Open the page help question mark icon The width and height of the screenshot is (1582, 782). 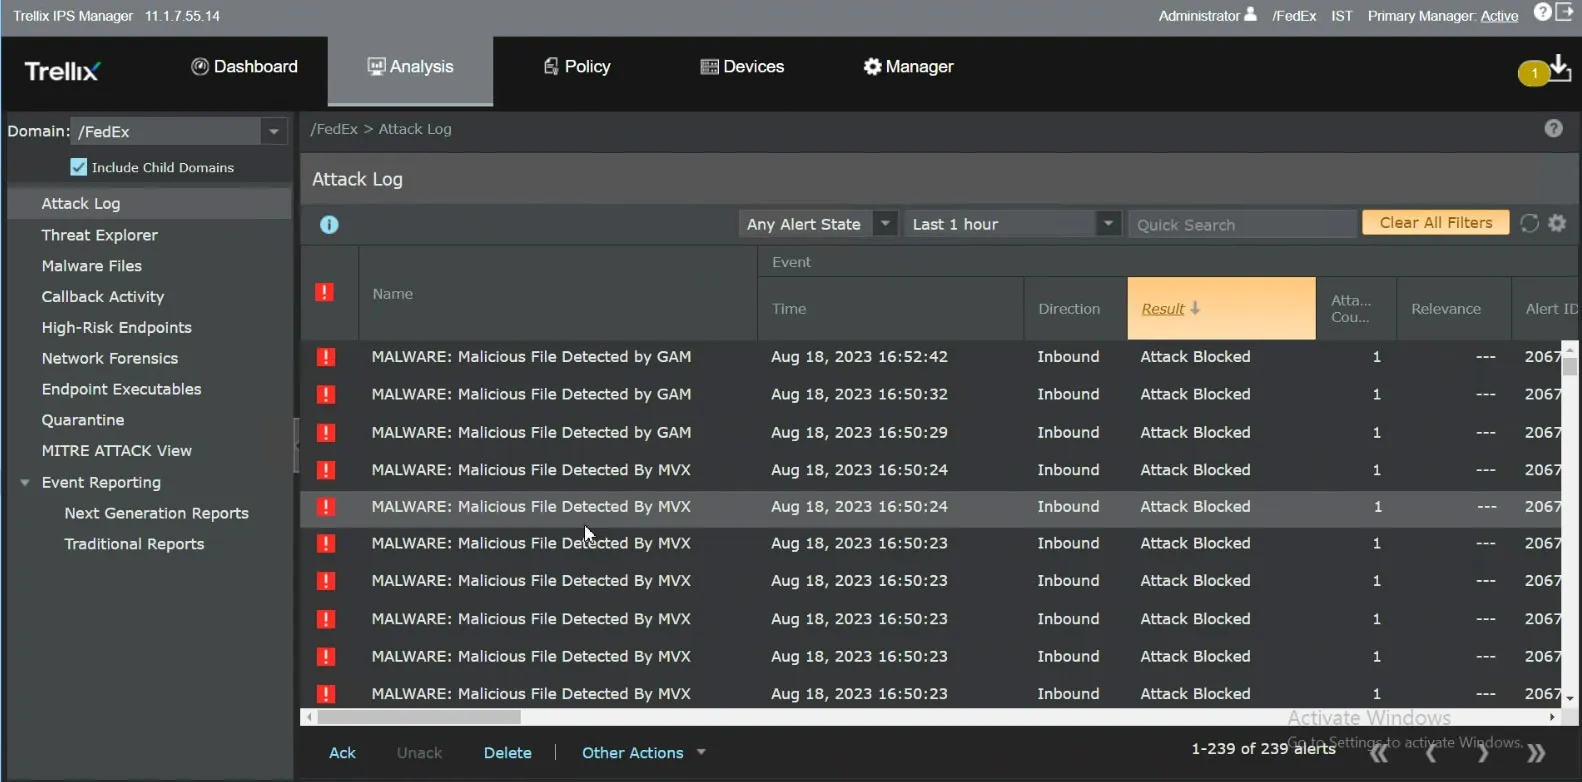1553,128
